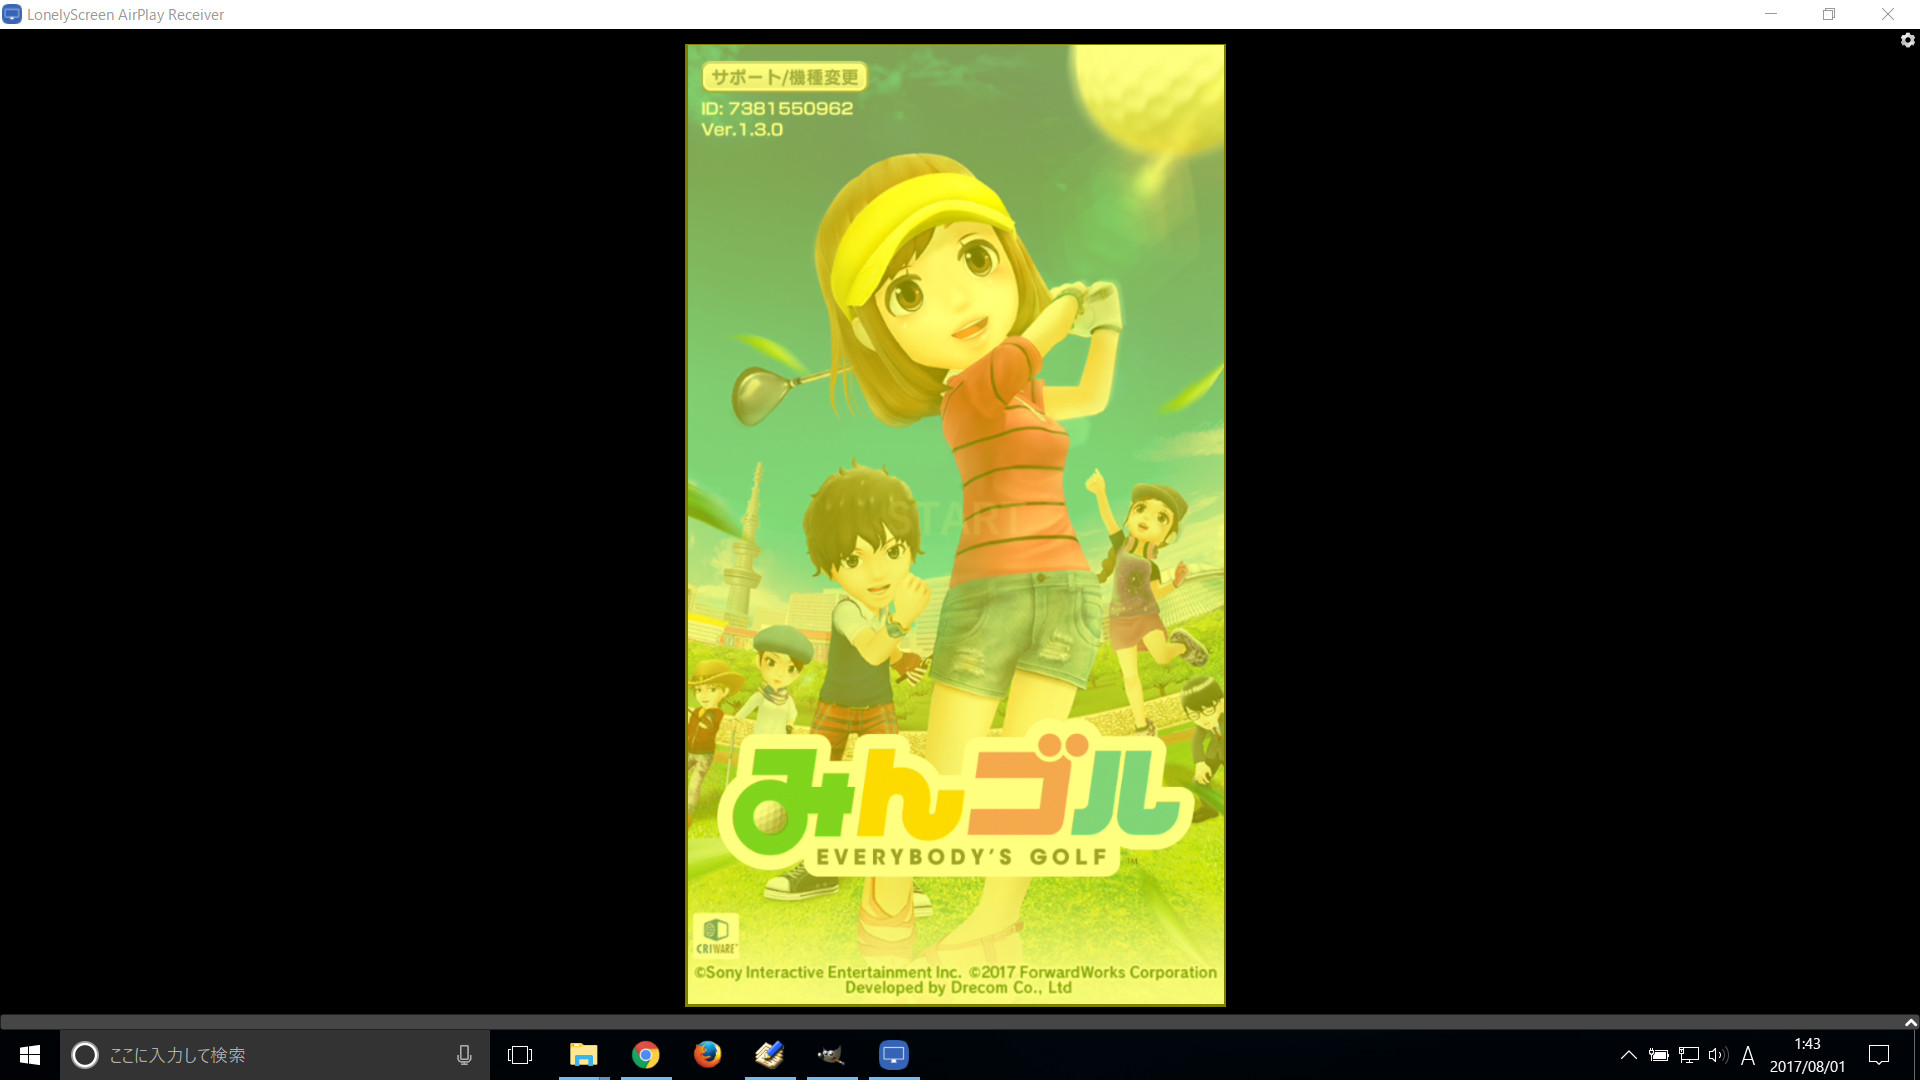Open the GIMP icon on taskbar
Image resolution: width=1920 pixels, height=1080 pixels.
pyautogui.click(x=832, y=1055)
